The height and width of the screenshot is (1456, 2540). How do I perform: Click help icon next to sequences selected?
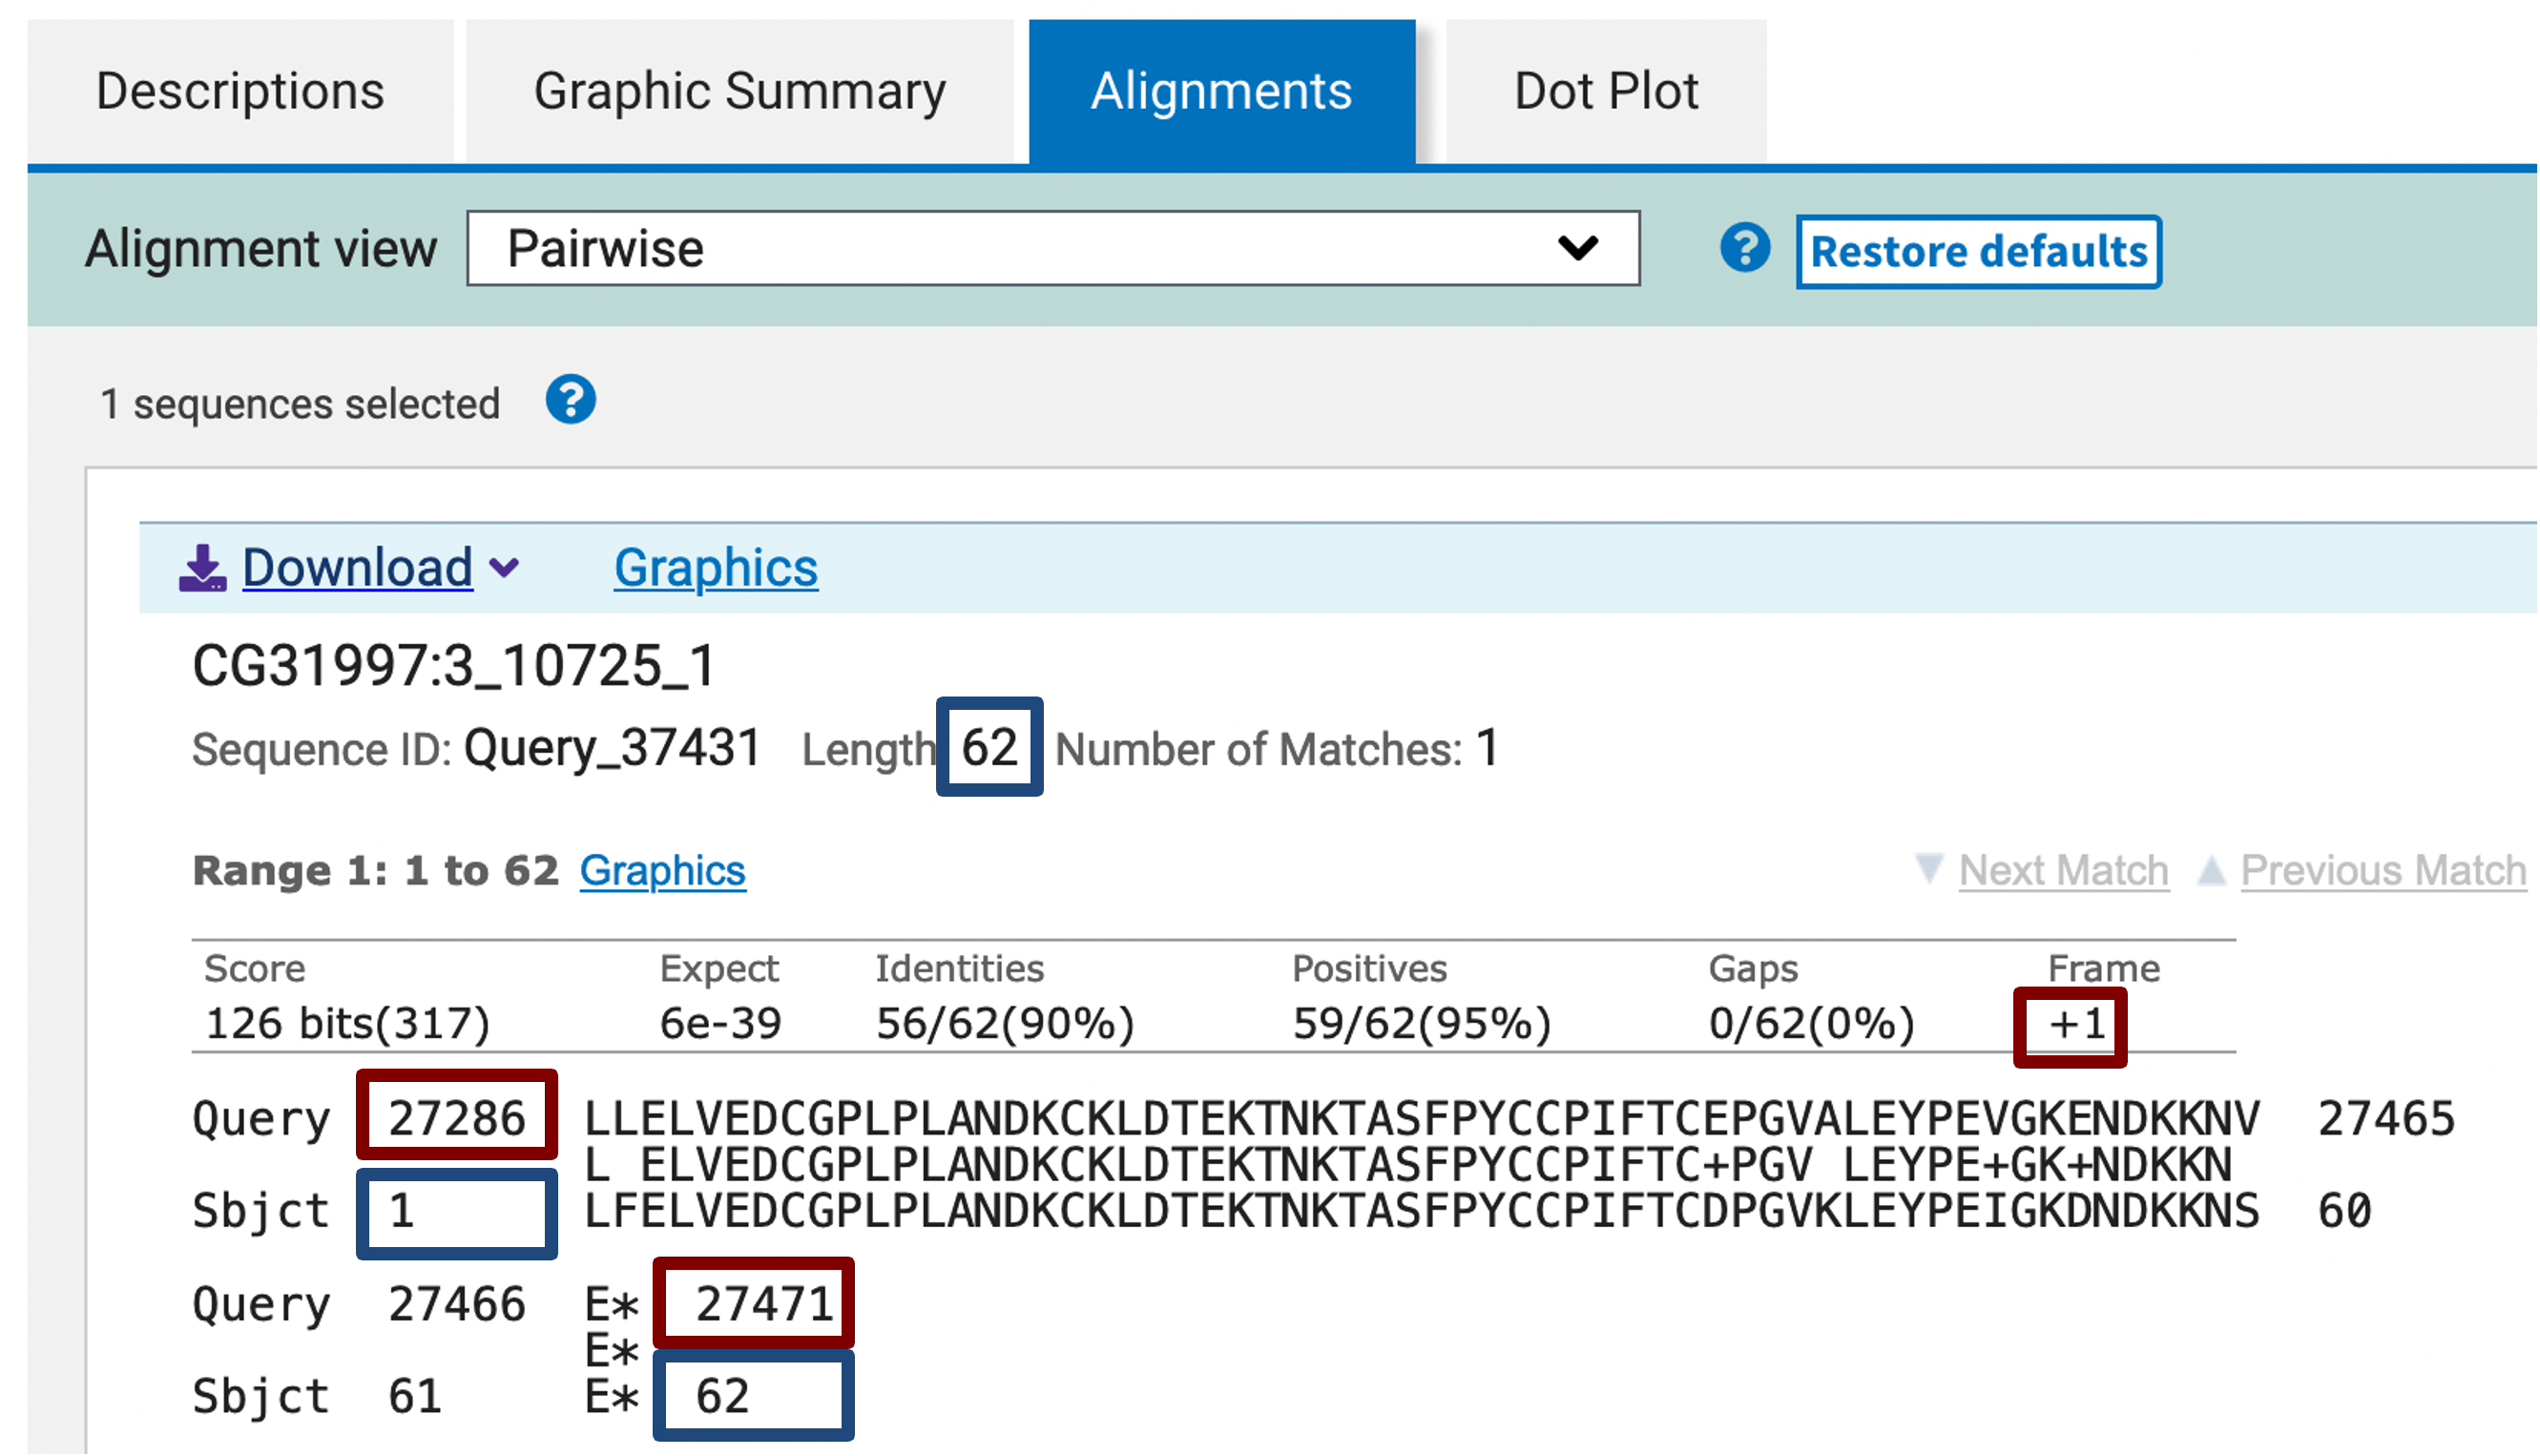(570, 400)
